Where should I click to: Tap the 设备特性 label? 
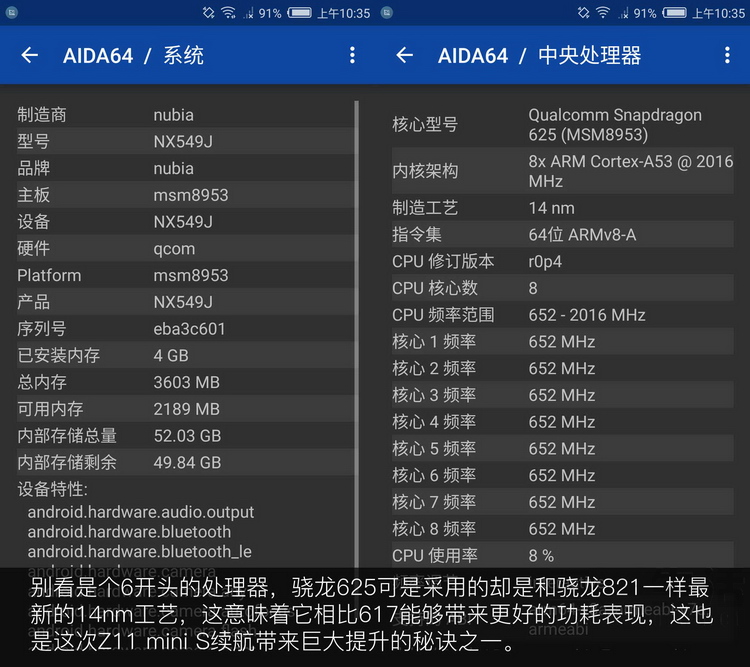click(x=53, y=489)
